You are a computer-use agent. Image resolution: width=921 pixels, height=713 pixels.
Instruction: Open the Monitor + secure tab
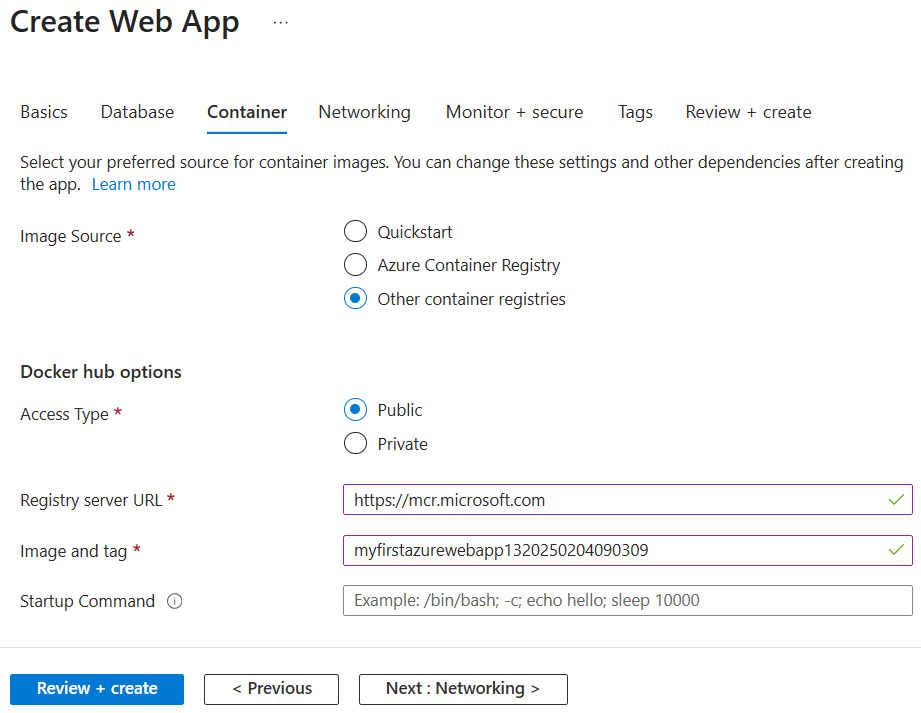pos(515,112)
